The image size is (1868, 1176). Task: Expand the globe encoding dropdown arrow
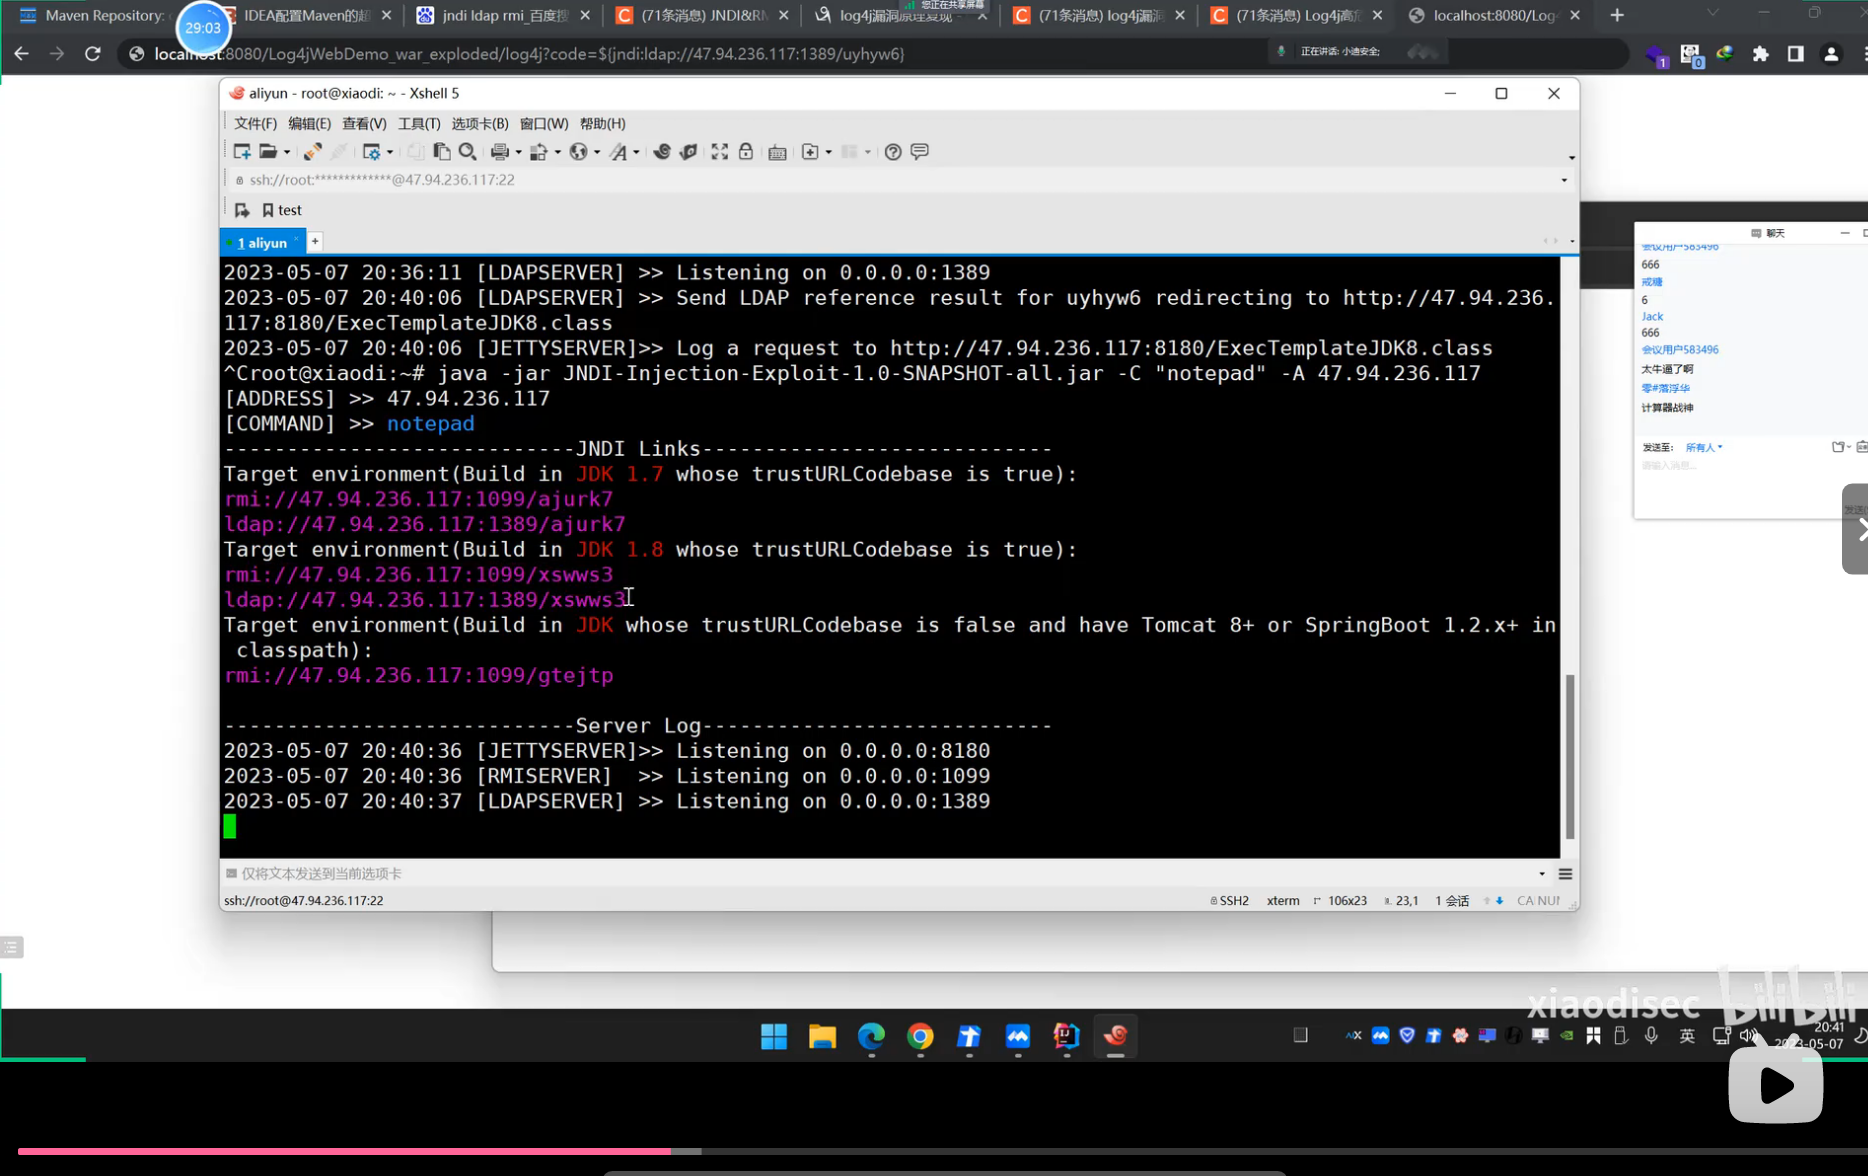[597, 152]
